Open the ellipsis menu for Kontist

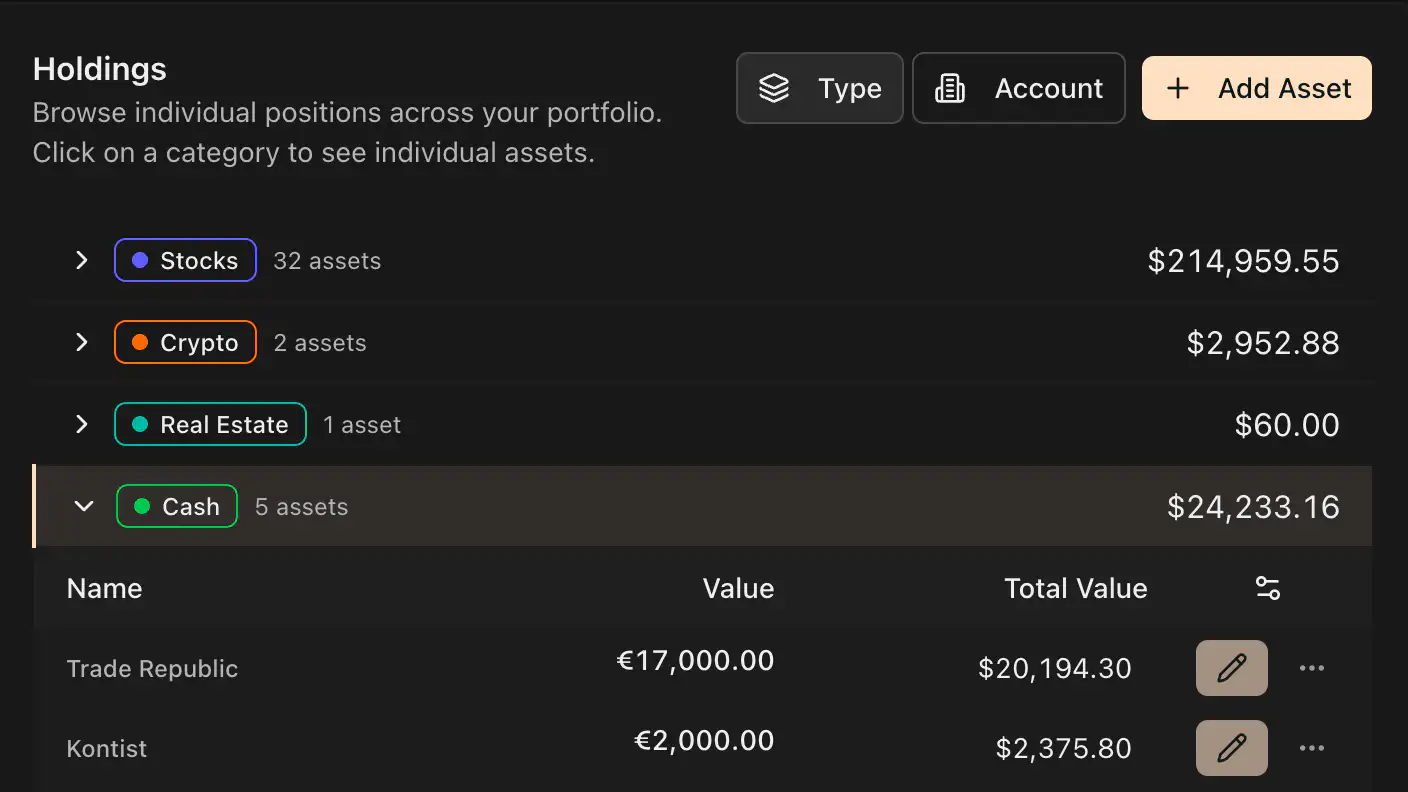pyautogui.click(x=1312, y=748)
